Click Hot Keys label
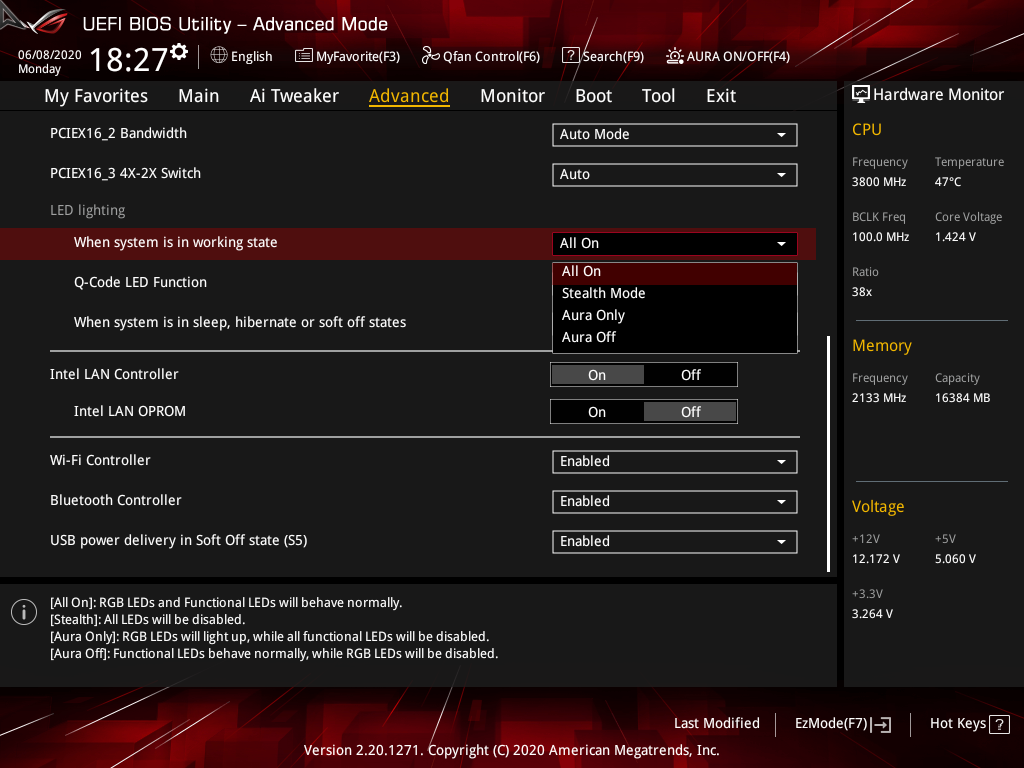This screenshot has width=1024, height=768. click(957, 724)
